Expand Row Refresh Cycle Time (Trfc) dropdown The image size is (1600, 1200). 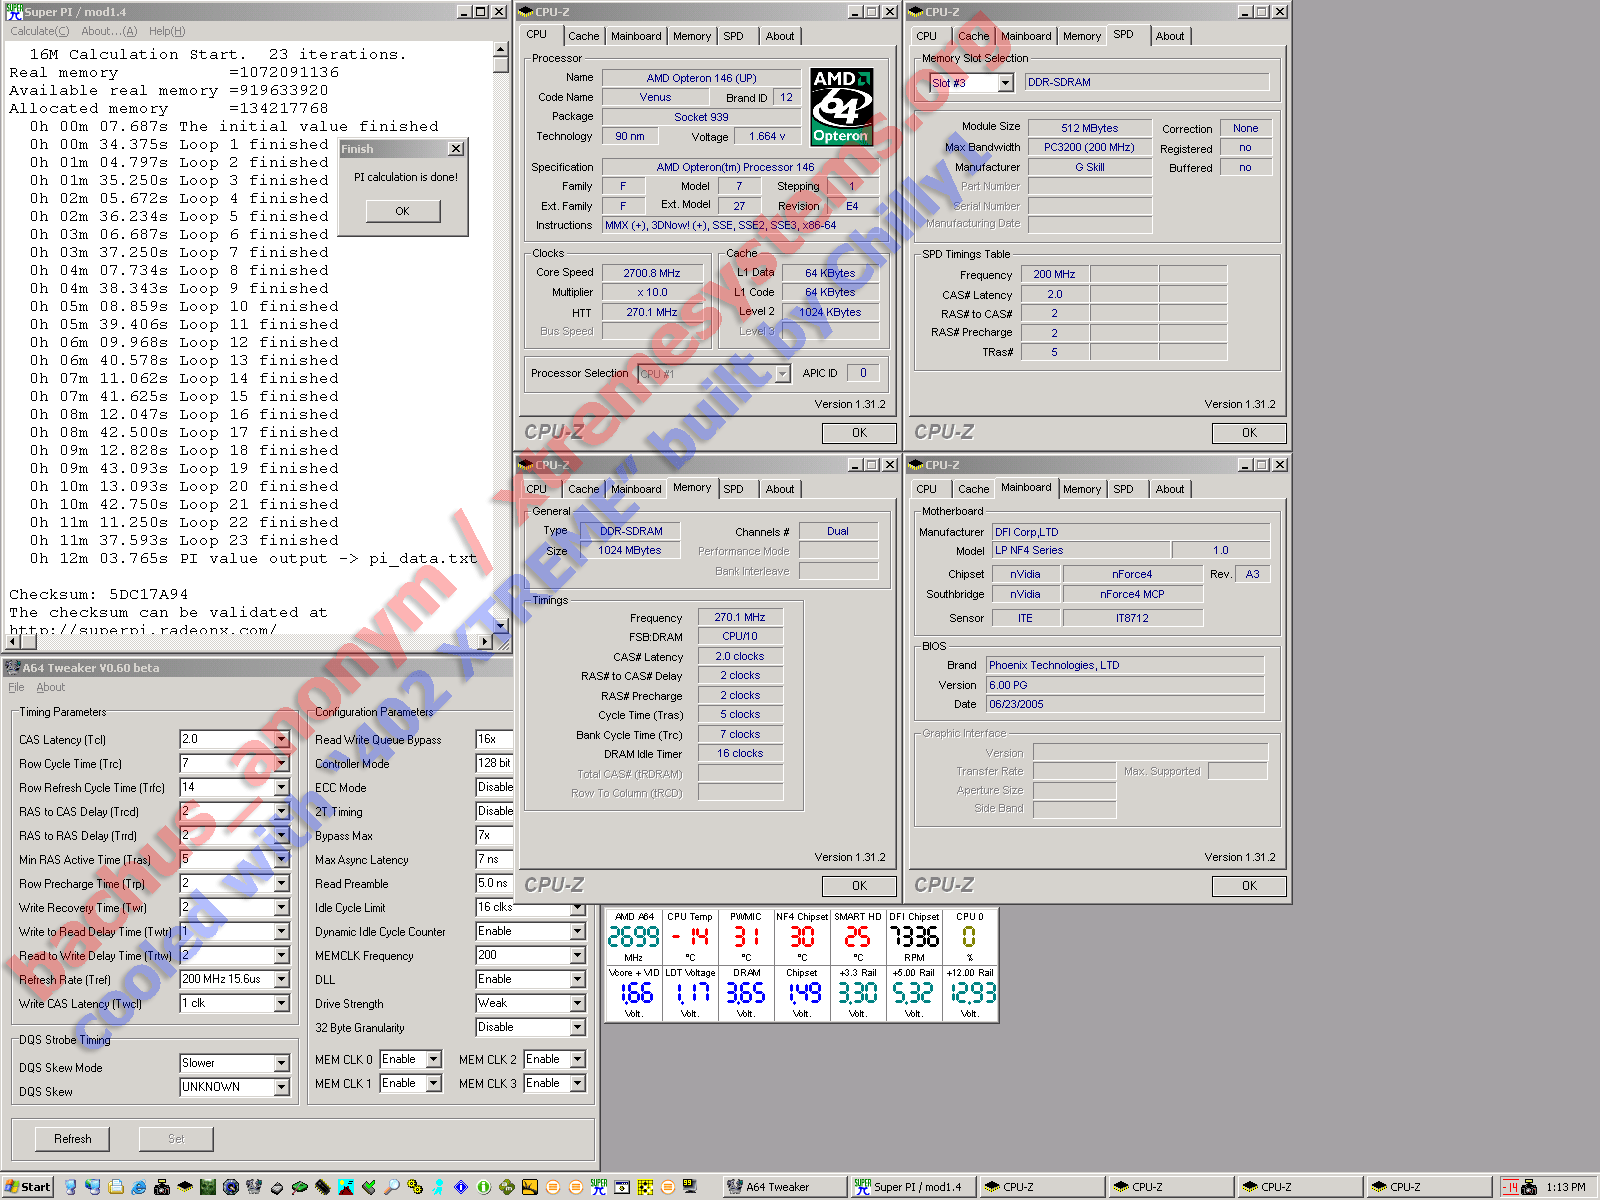(x=282, y=788)
